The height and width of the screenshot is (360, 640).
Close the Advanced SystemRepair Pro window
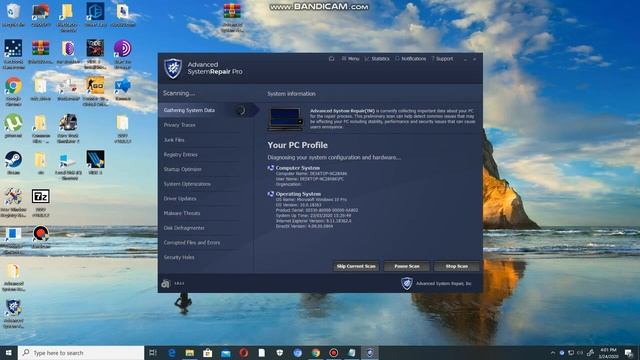(475, 59)
